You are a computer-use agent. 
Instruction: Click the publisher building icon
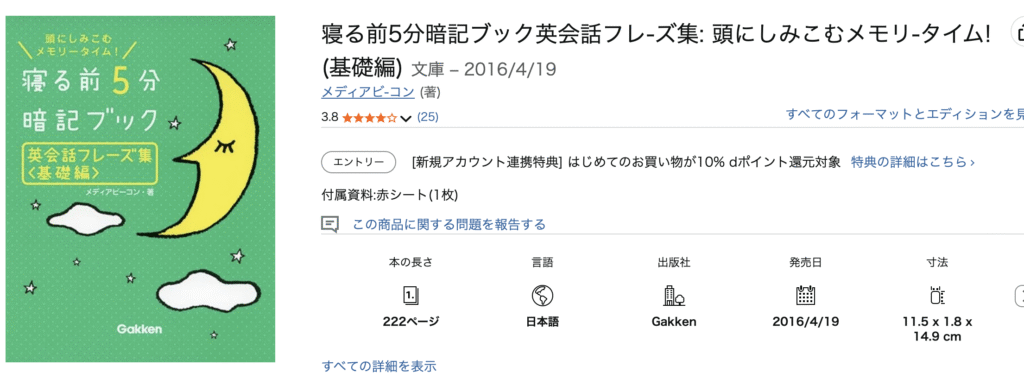click(673, 296)
